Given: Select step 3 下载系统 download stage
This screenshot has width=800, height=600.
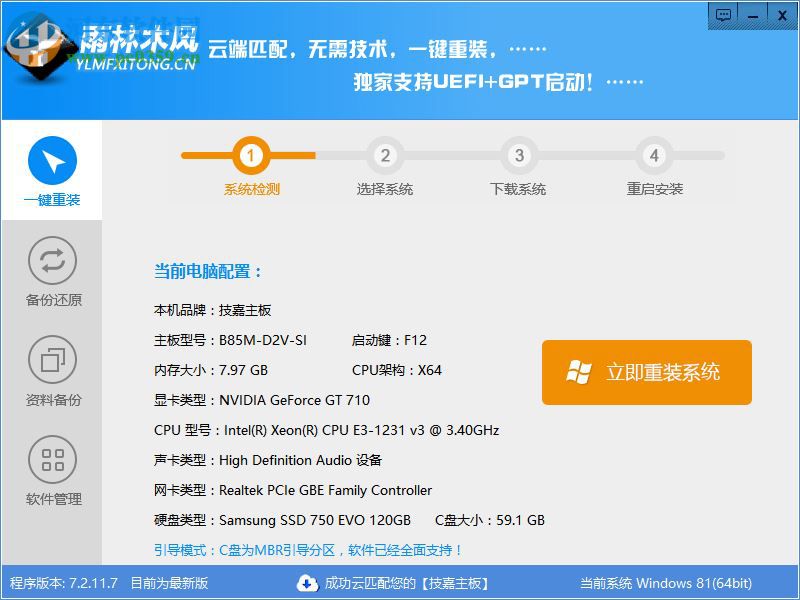Looking at the screenshot, I should click(x=519, y=155).
